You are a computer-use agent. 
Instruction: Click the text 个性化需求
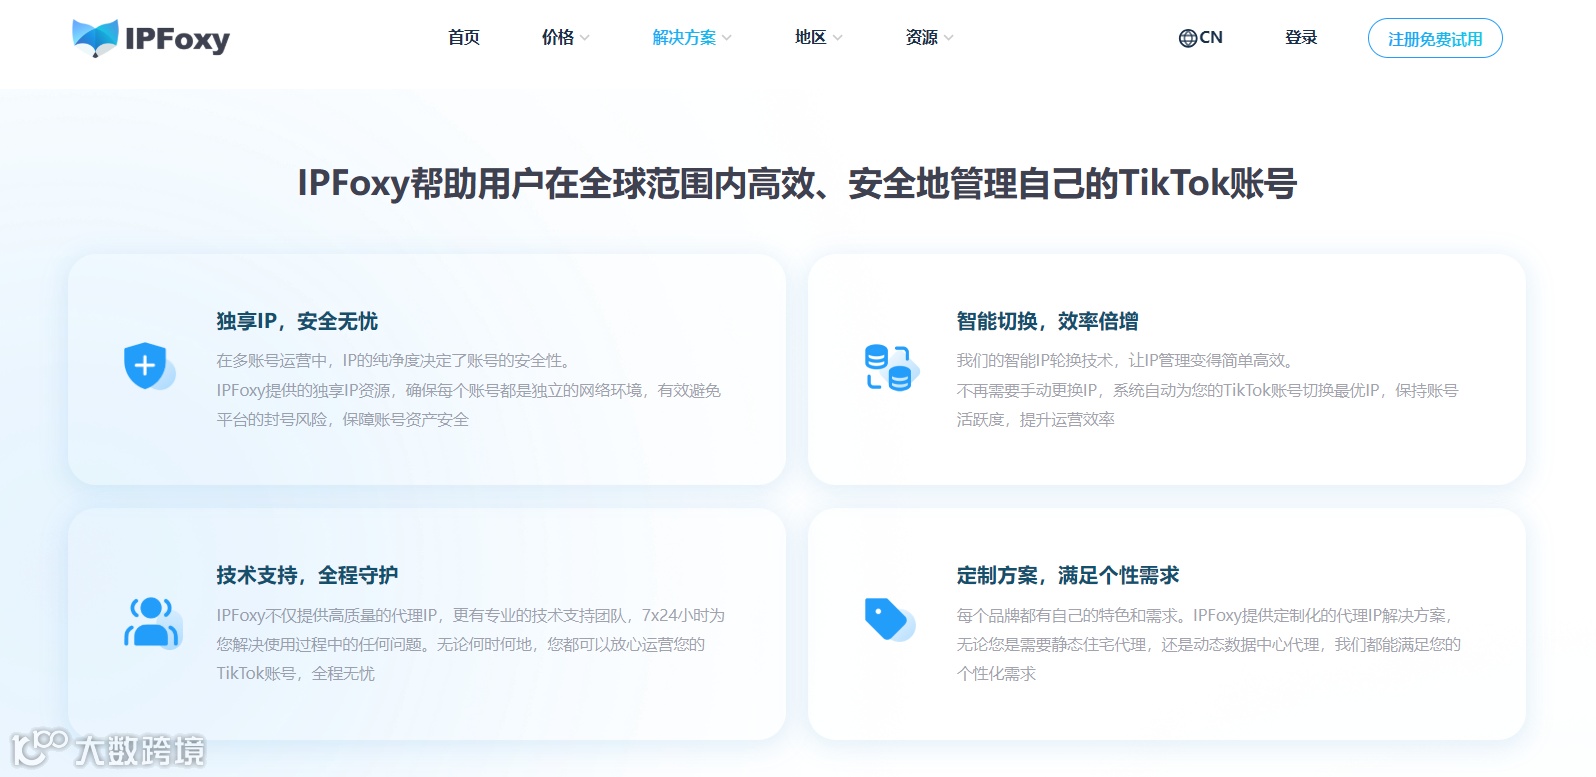[x=996, y=673]
